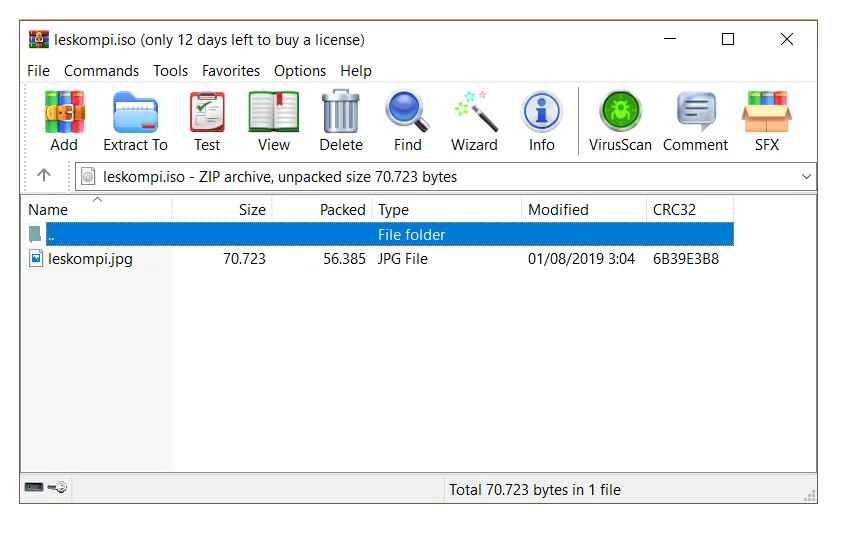Click the parent folder icon in list
This screenshot has width=855, height=542.
(35, 234)
